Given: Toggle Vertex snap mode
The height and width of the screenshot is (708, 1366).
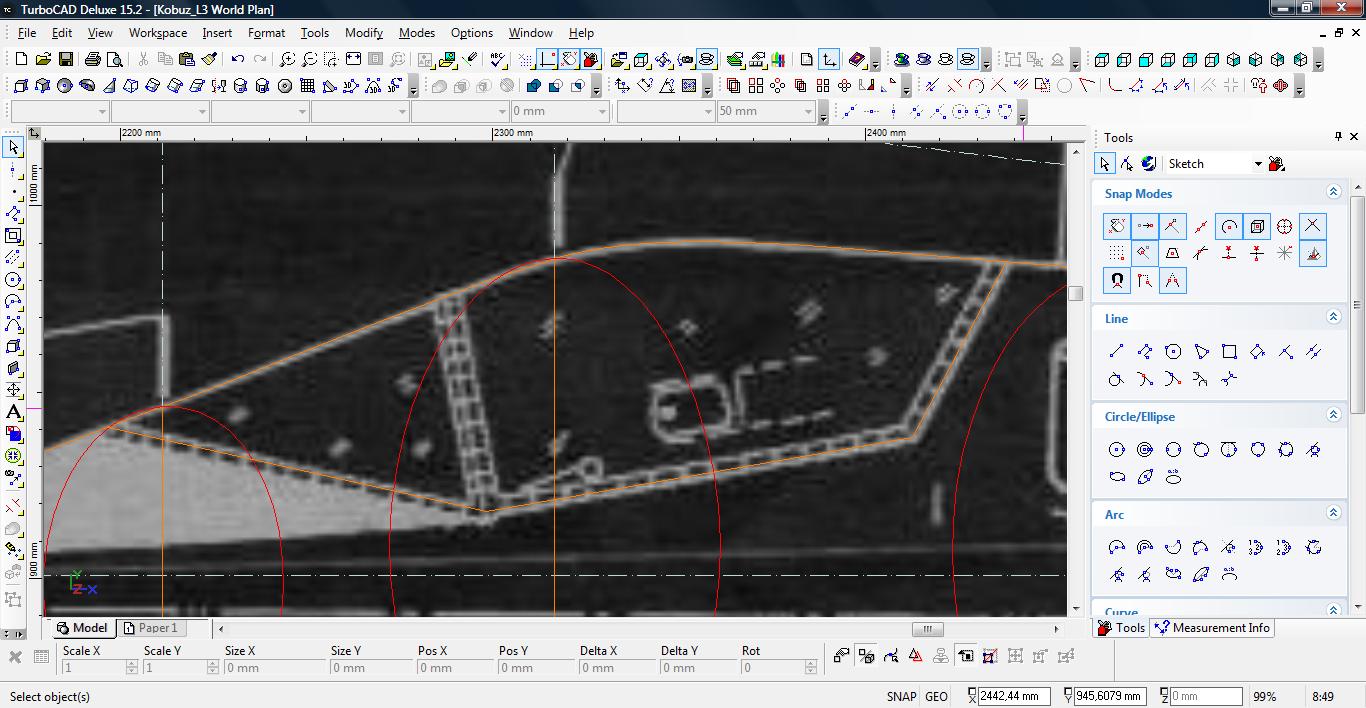Looking at the screenshot, I should 1145,226.
